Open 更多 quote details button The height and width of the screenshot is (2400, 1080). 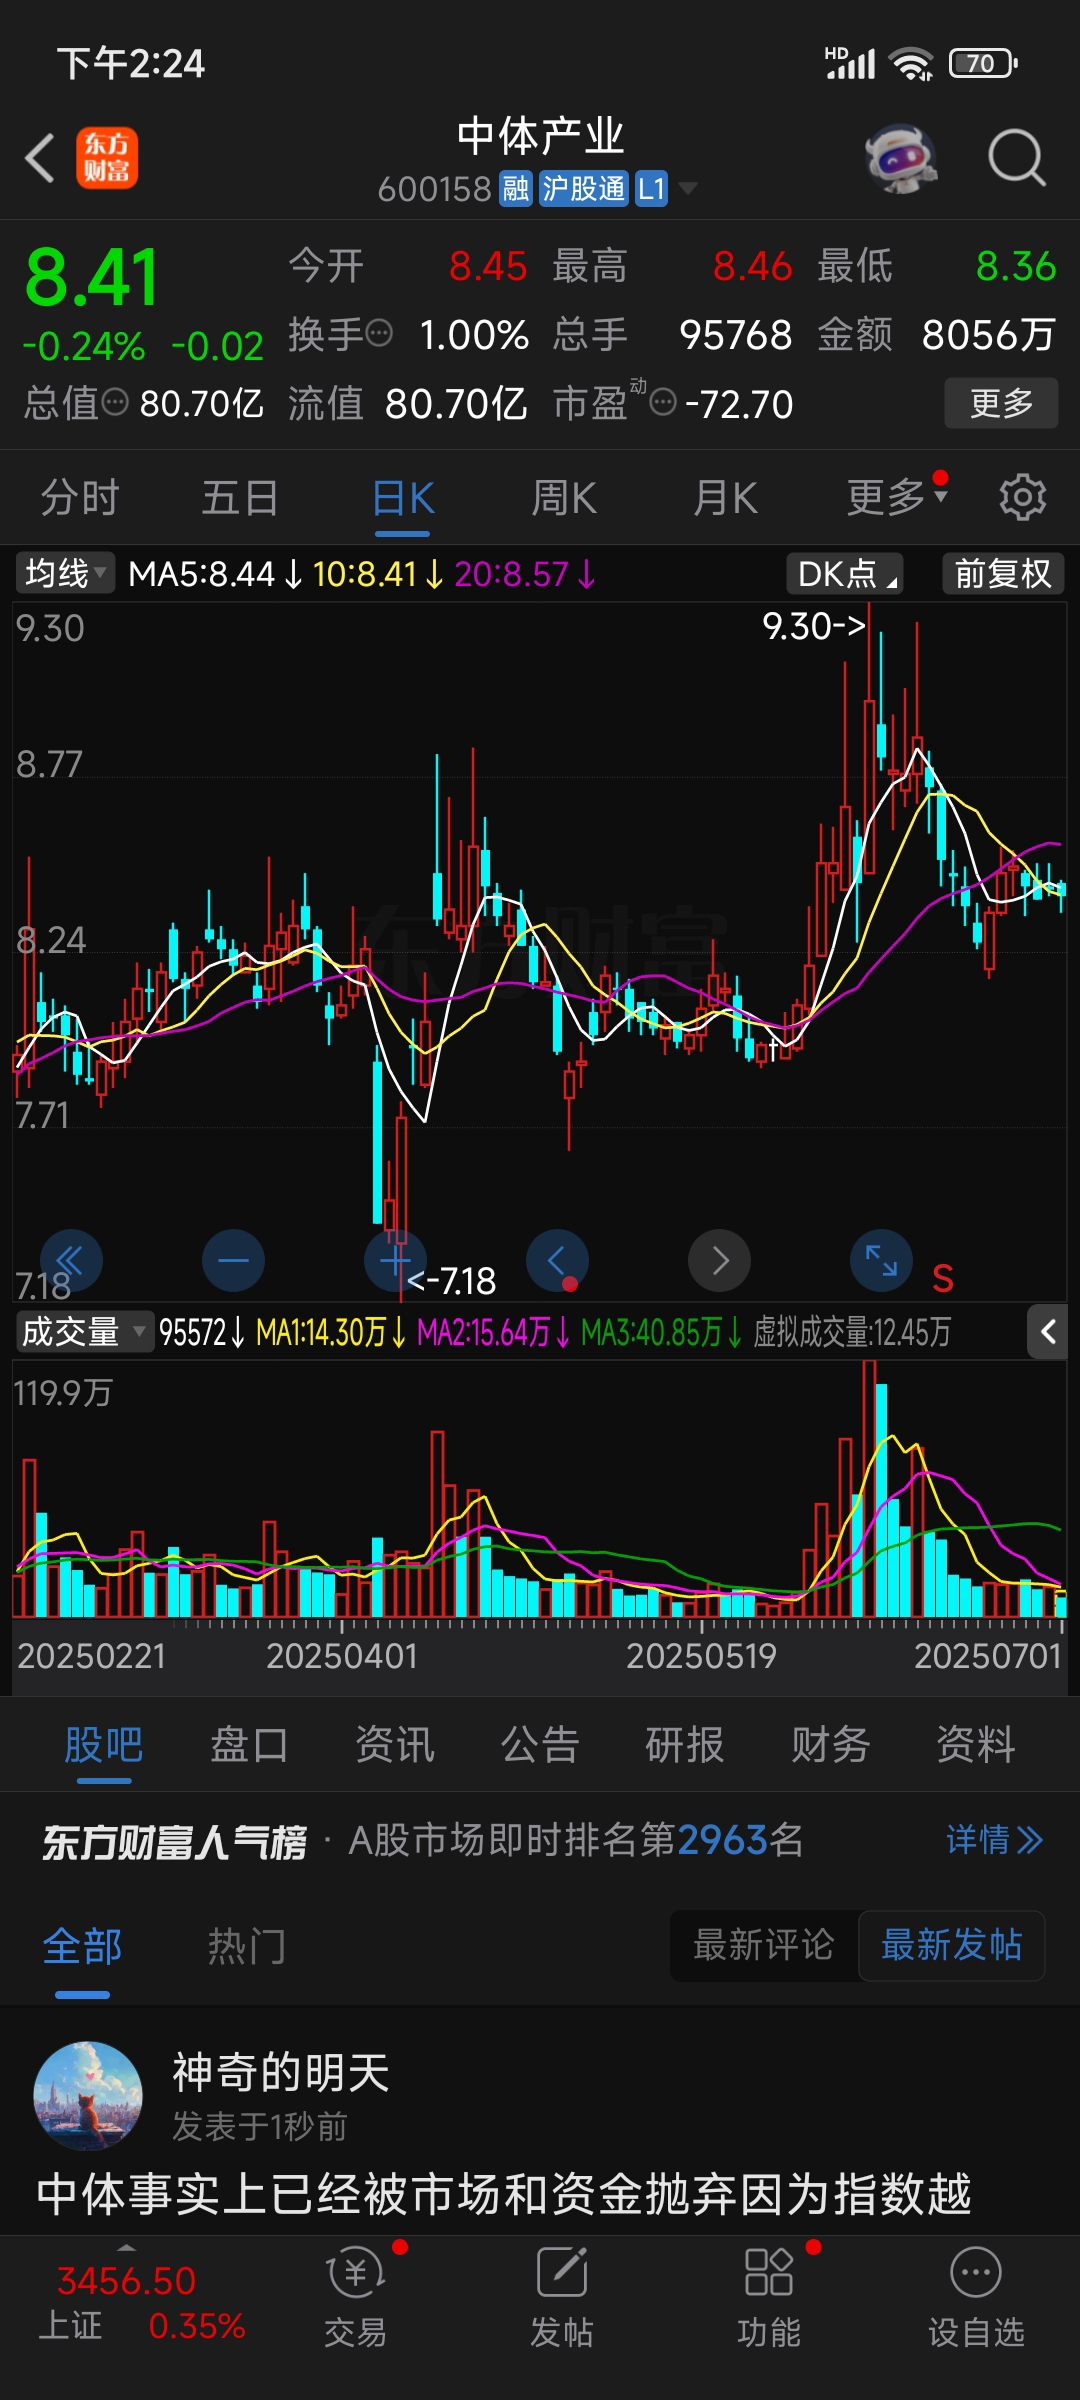[x=1001, y=403]
